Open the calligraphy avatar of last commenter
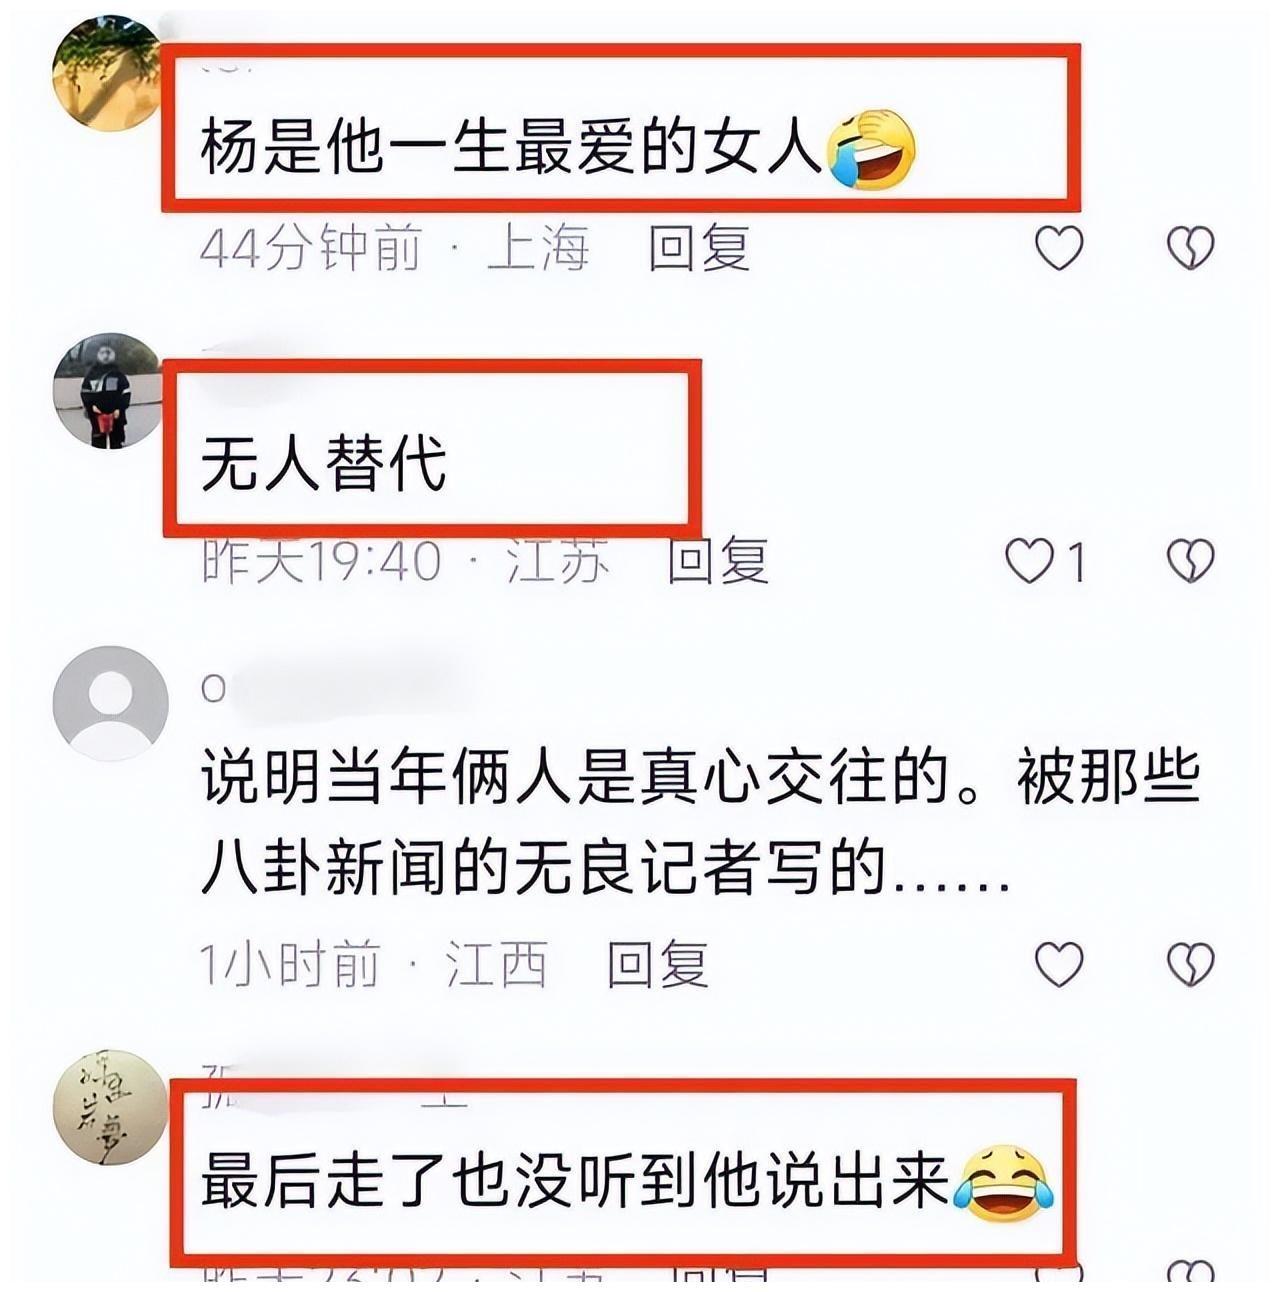The image size is (1280, 1292). [110, 1107]
